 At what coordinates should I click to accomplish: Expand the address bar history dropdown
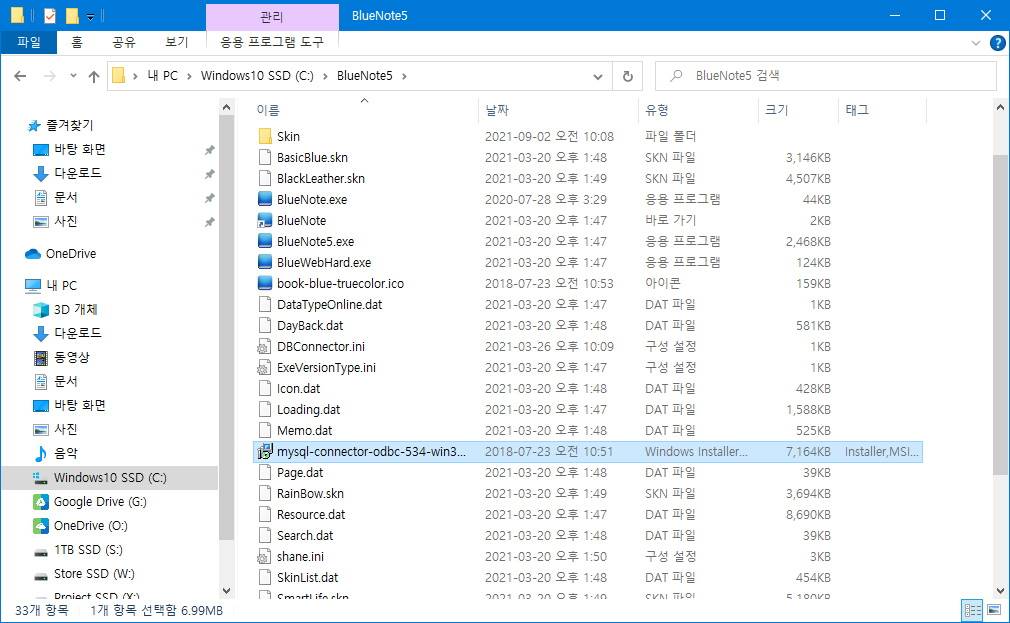pyautogui.click(x=598, y=77)
